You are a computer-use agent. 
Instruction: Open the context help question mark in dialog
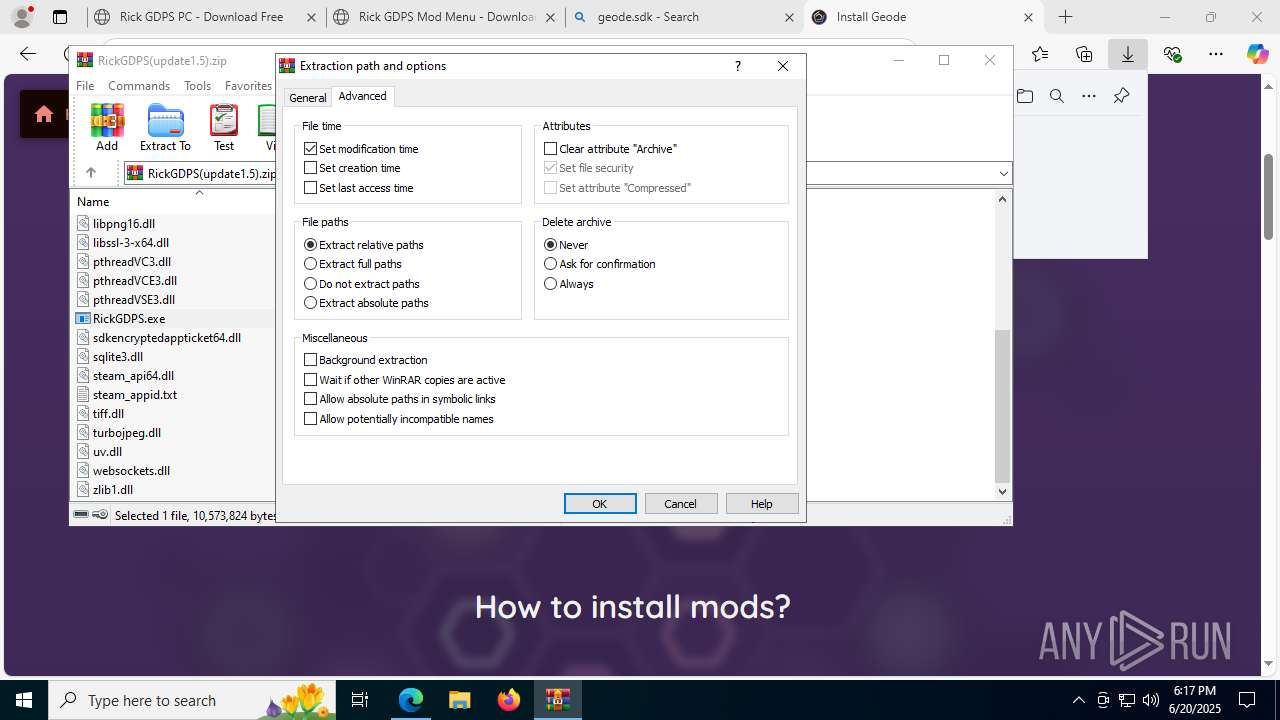point(738,66)
